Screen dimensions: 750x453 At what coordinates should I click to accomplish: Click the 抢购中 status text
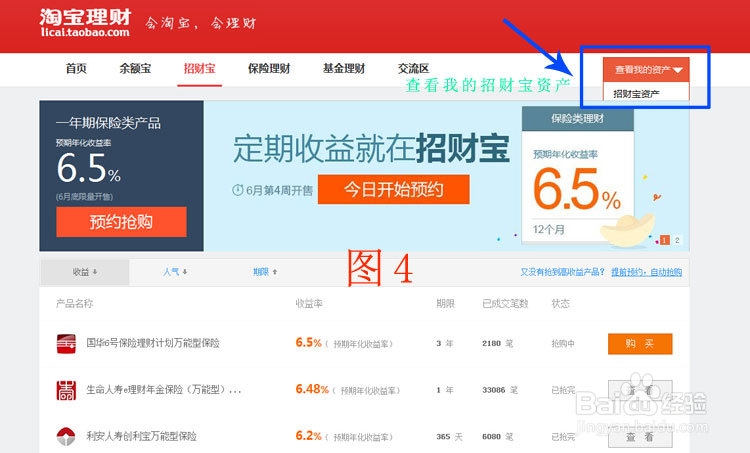pyautogui.click(x=563, y=343)
